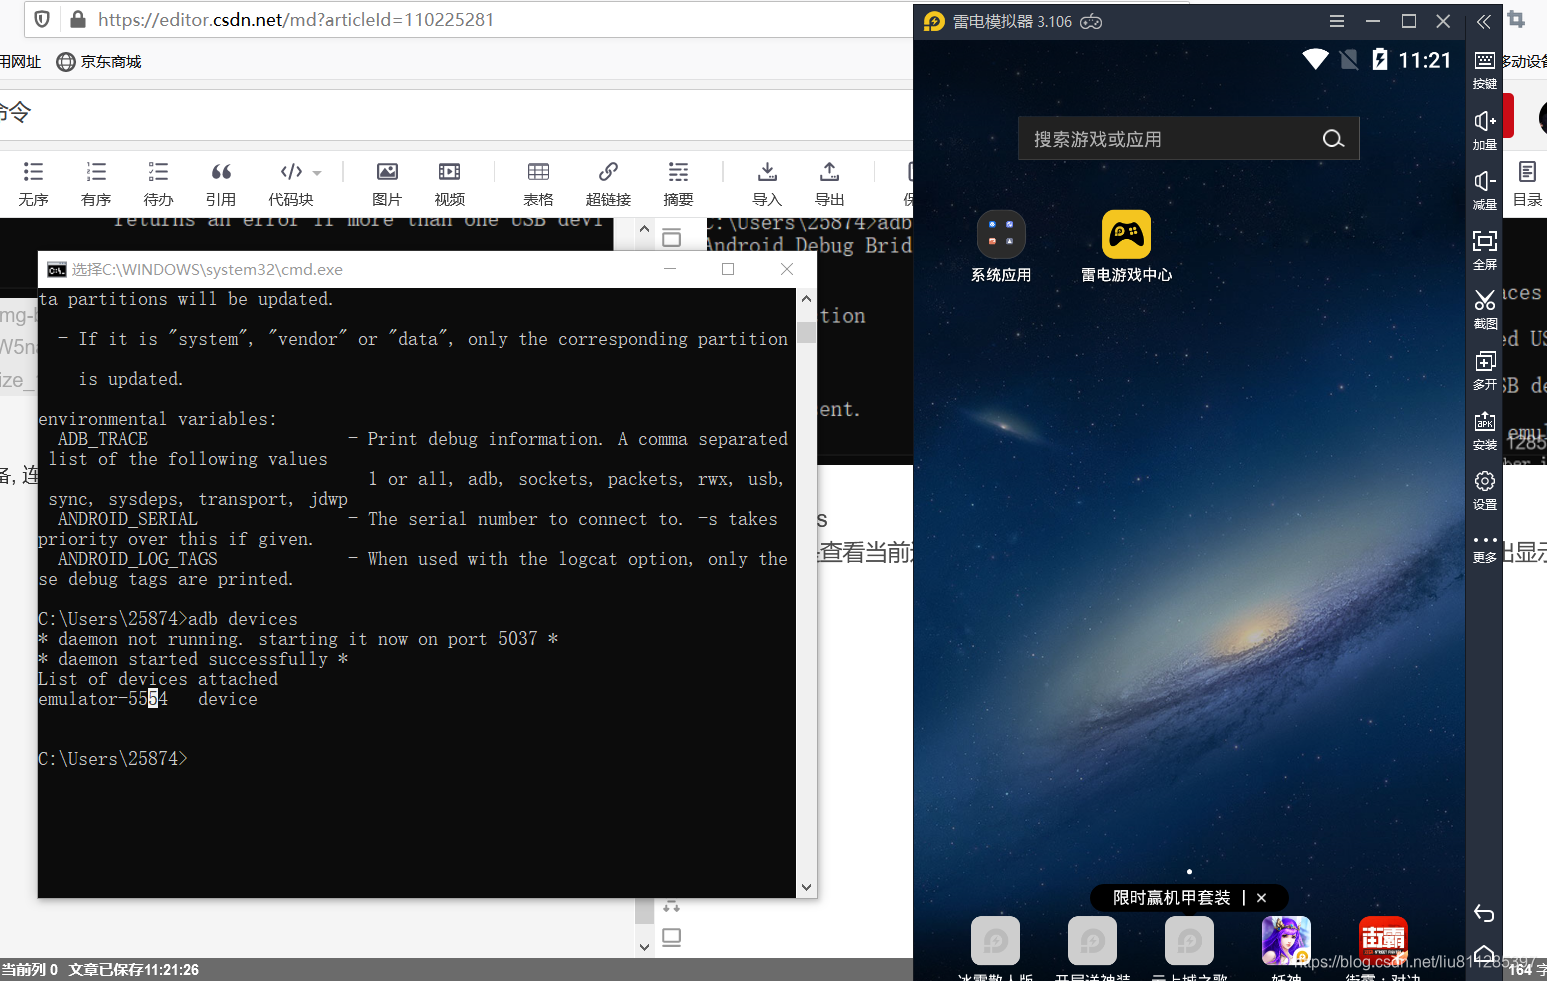Decrease emulator volume (减量)
1547x981 pixels.
coord(1485,190)
